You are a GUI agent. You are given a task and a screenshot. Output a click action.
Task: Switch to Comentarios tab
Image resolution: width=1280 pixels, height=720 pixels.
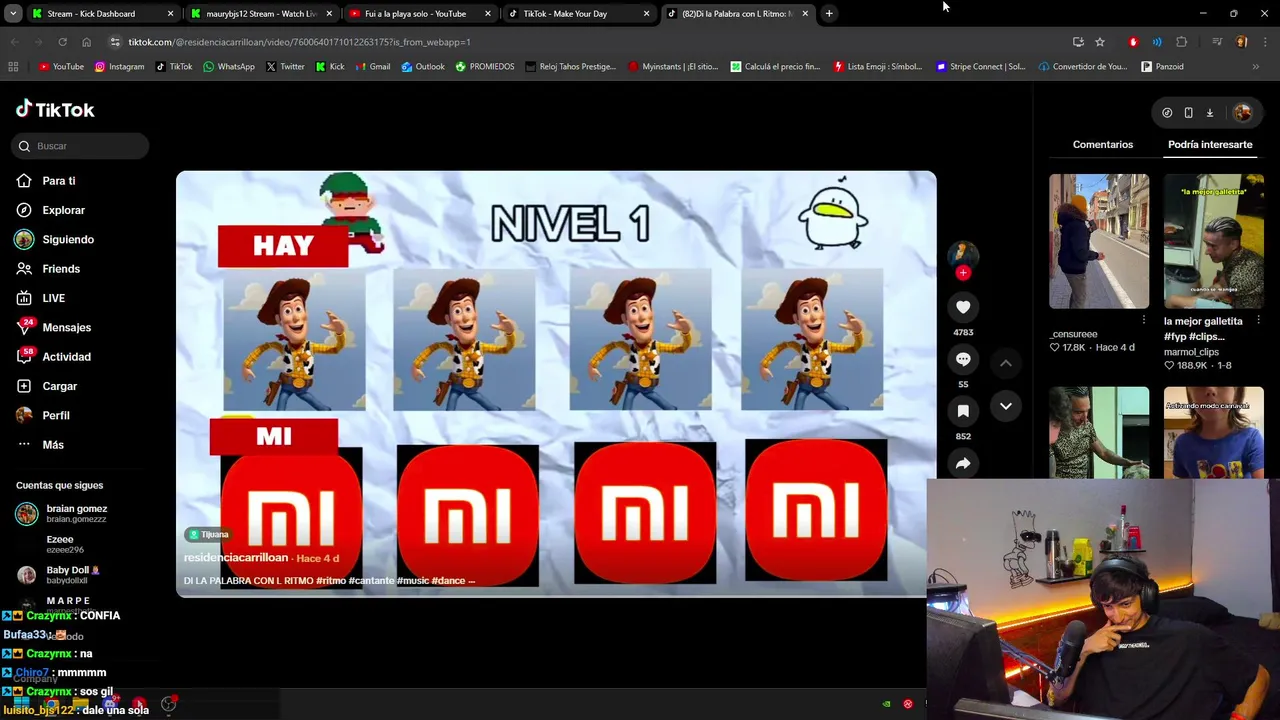click(x=1103, y=145)
